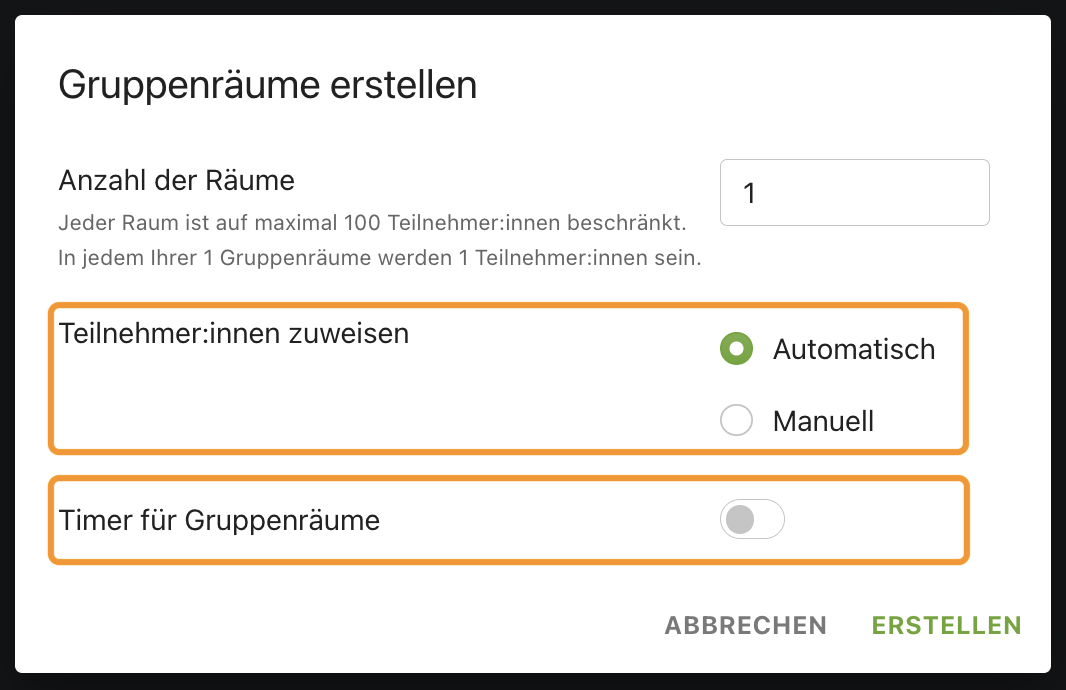Screen dimensions: 1066x690
Task: Click the "Automatisch" text label
Action: (x=854, y=349)
